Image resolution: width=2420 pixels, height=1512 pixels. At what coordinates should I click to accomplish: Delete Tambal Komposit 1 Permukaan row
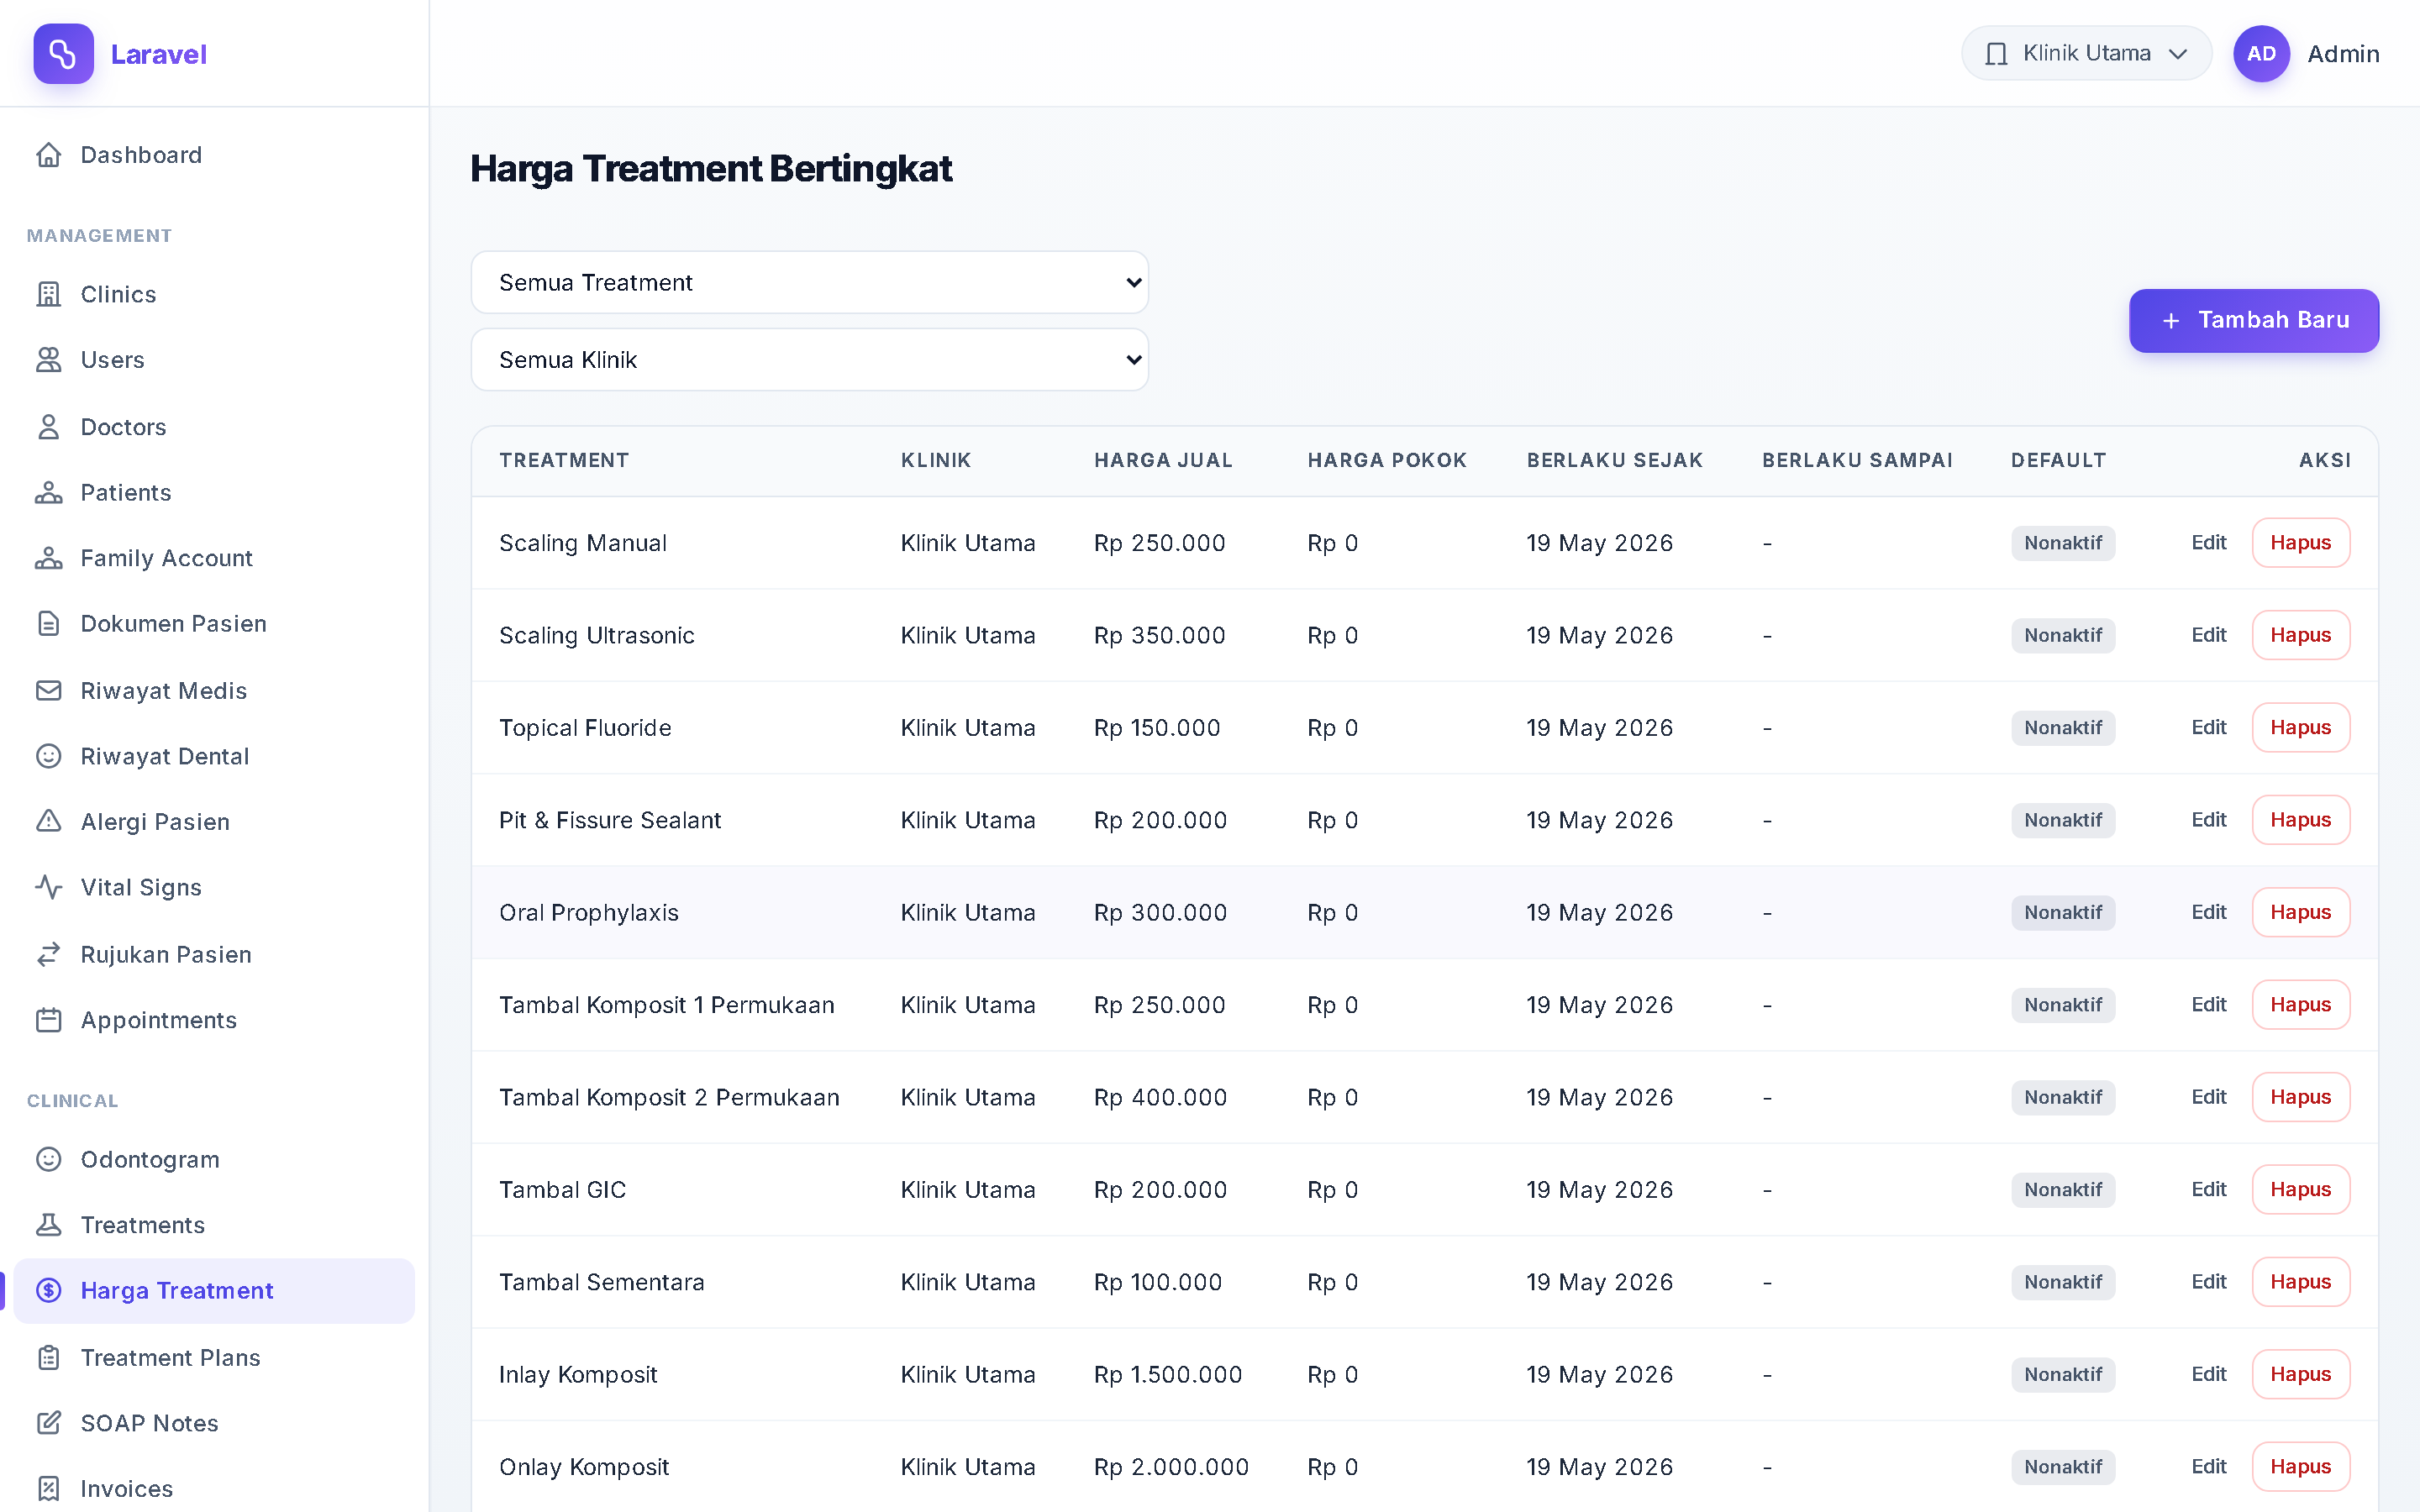[2300, 1005]
